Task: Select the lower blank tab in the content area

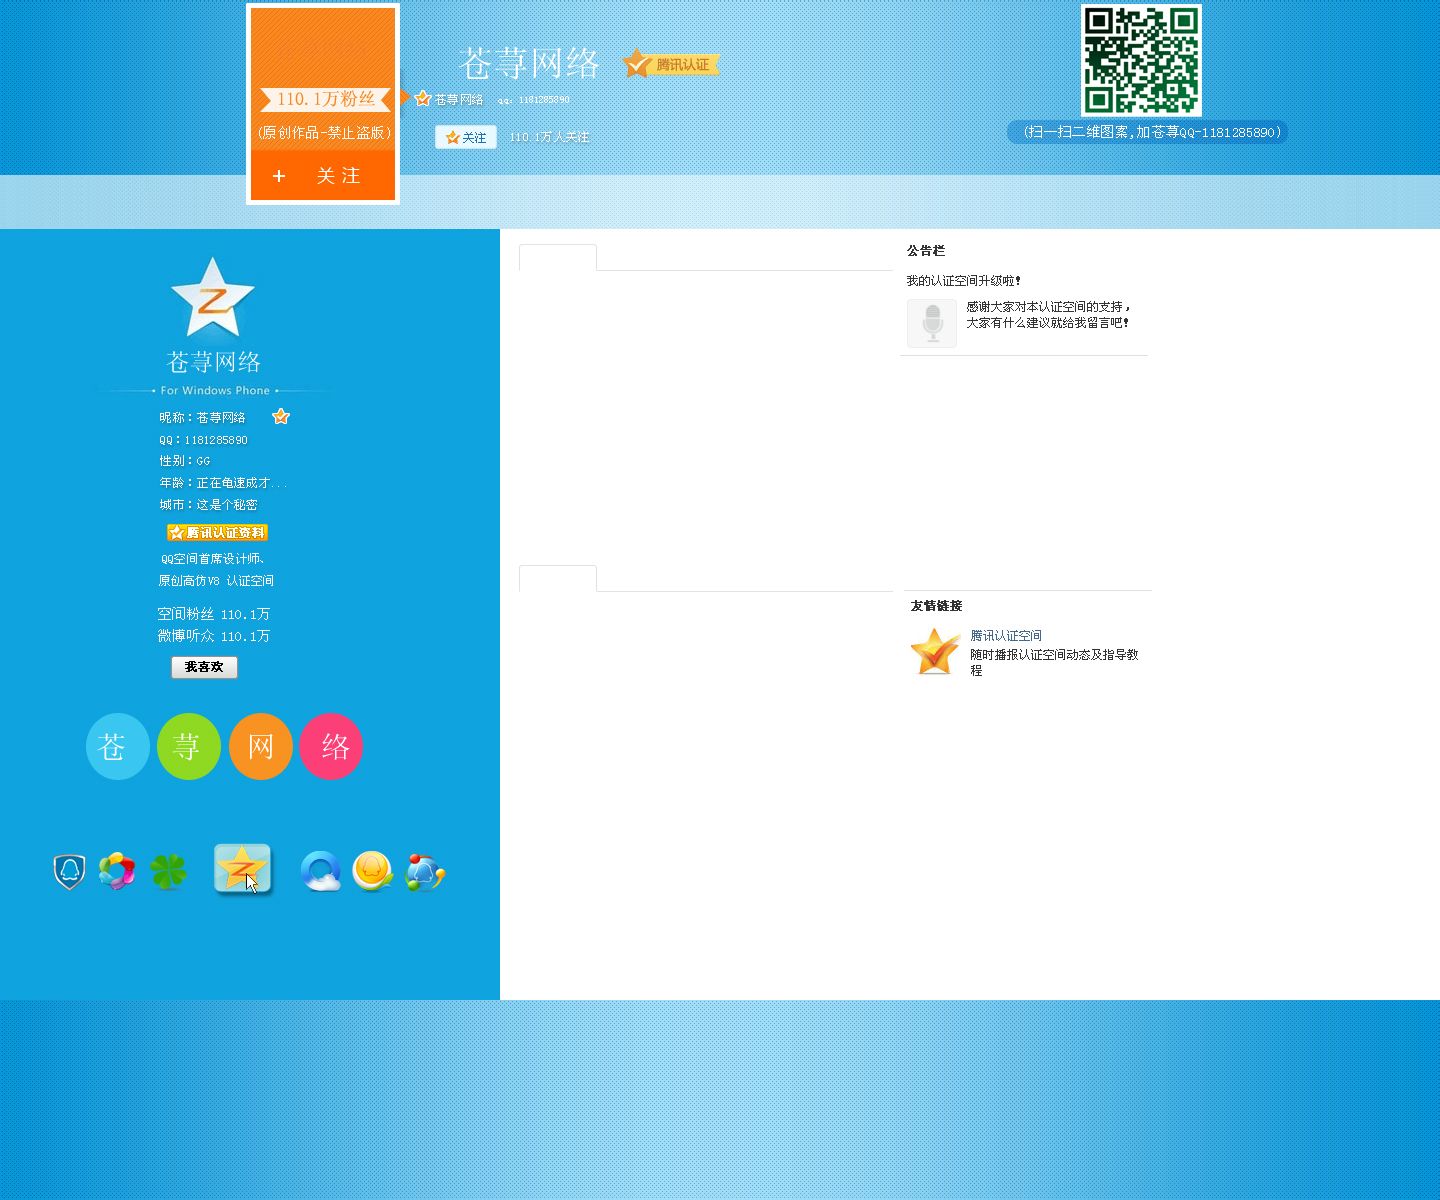Action: coord(558,578)
